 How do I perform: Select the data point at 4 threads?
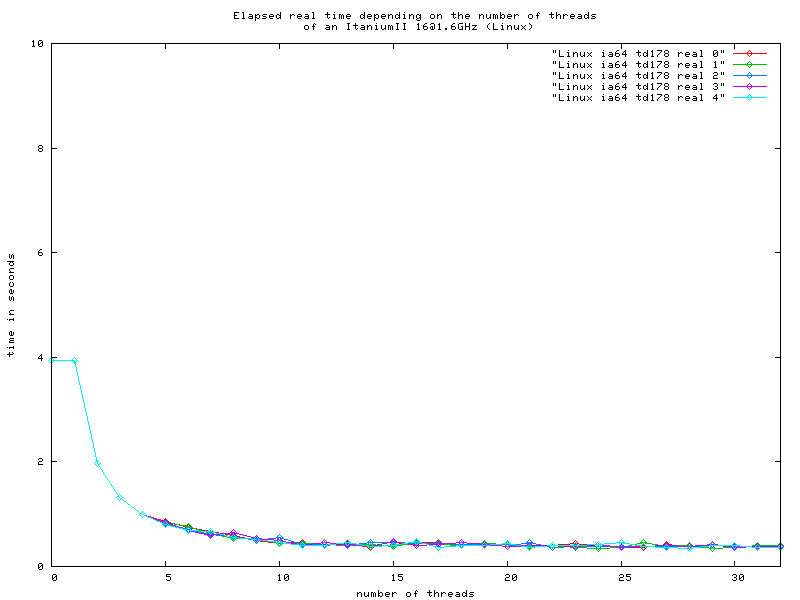(x=142, y=515)
